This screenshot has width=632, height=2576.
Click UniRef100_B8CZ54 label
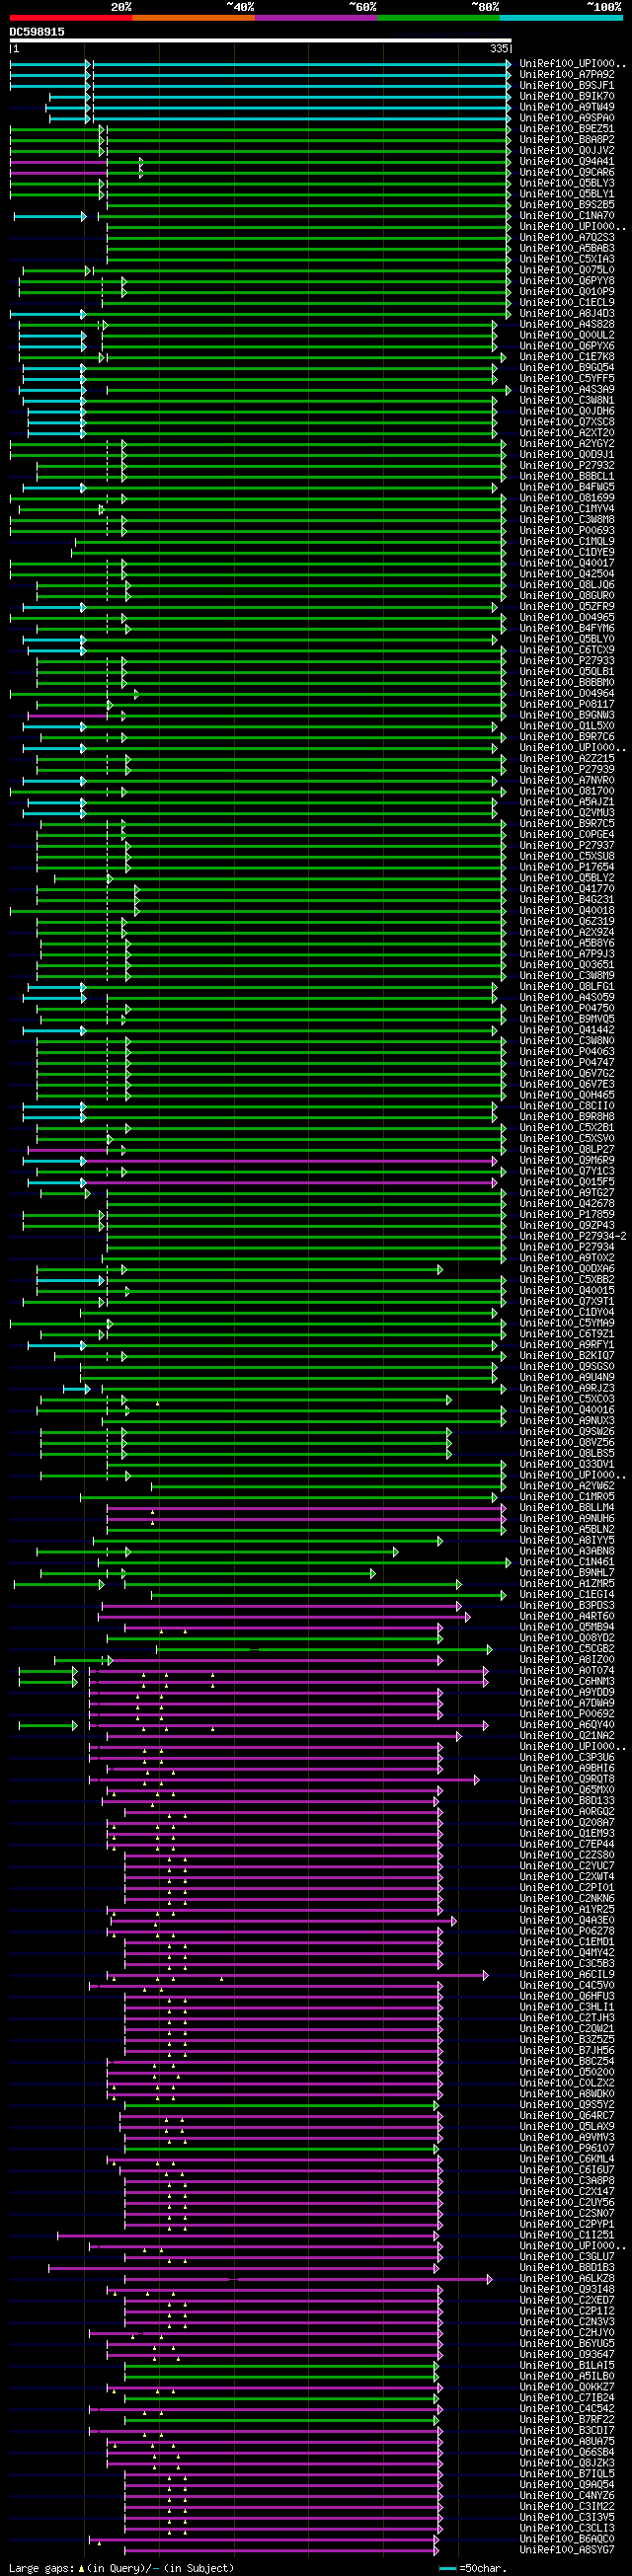tap(567, 2061)
